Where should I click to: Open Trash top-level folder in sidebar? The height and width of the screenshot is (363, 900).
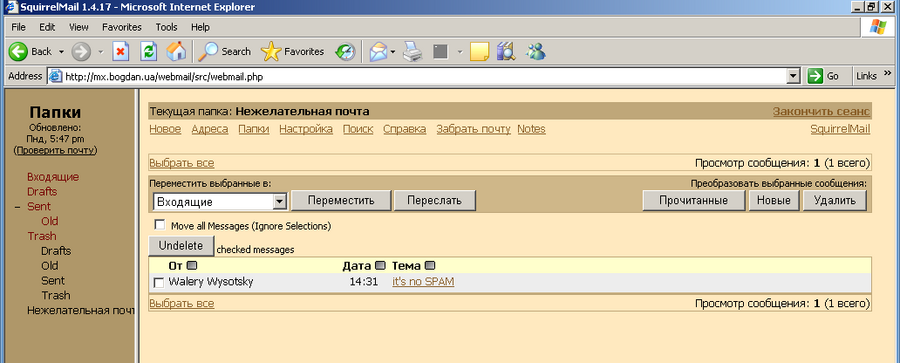coord(42,236)
